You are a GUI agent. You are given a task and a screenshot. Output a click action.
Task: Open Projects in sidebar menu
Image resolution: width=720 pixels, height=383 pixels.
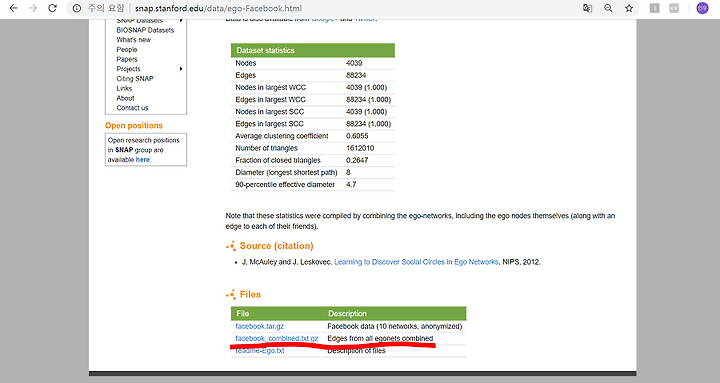click(128, 69)
